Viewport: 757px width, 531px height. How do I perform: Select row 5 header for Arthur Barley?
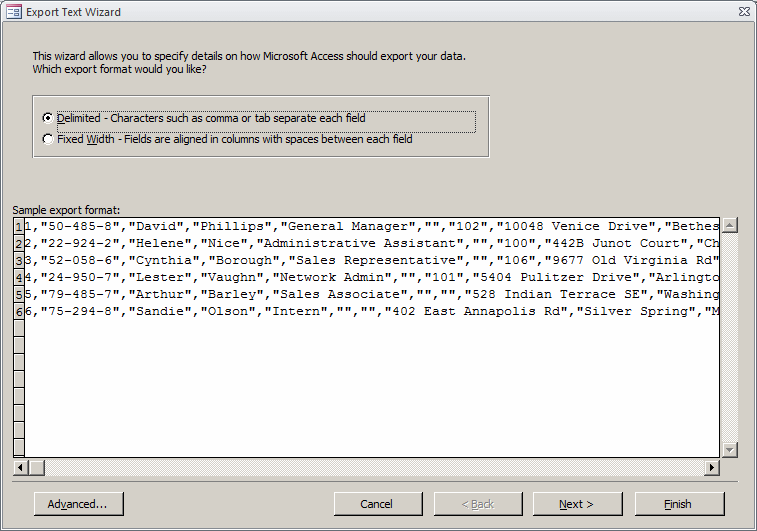(x=19, y=294)
